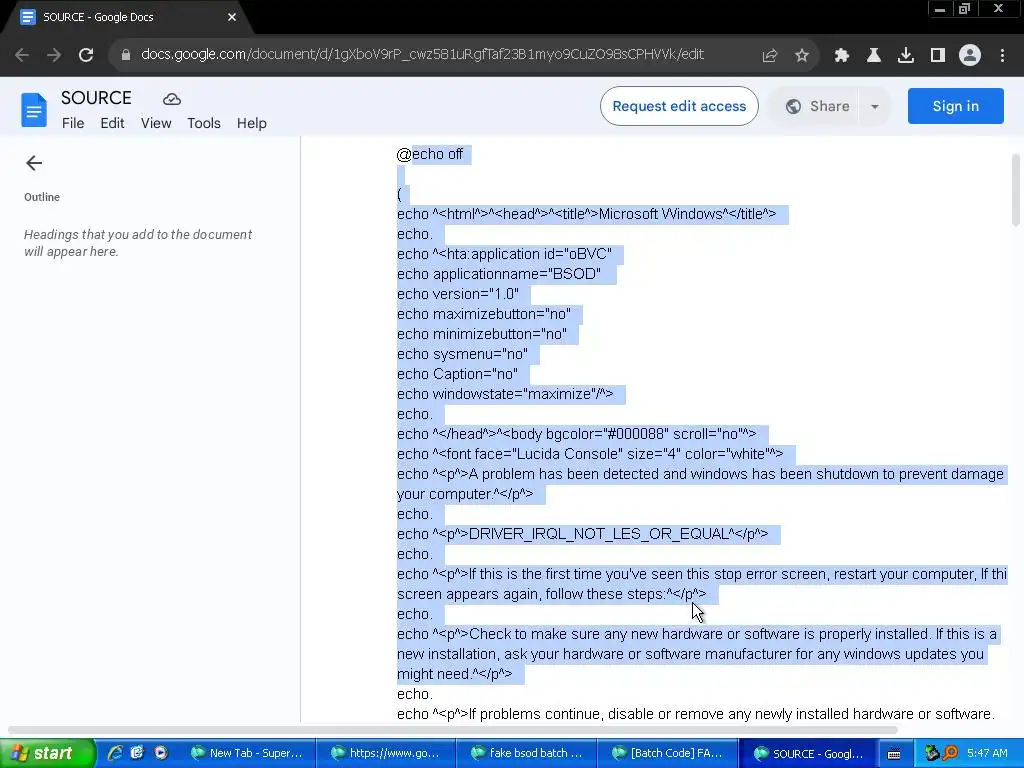The width and height of the screenshot is (1024, 768).
Task: Open the Edit menu
Action: (112, 123)
